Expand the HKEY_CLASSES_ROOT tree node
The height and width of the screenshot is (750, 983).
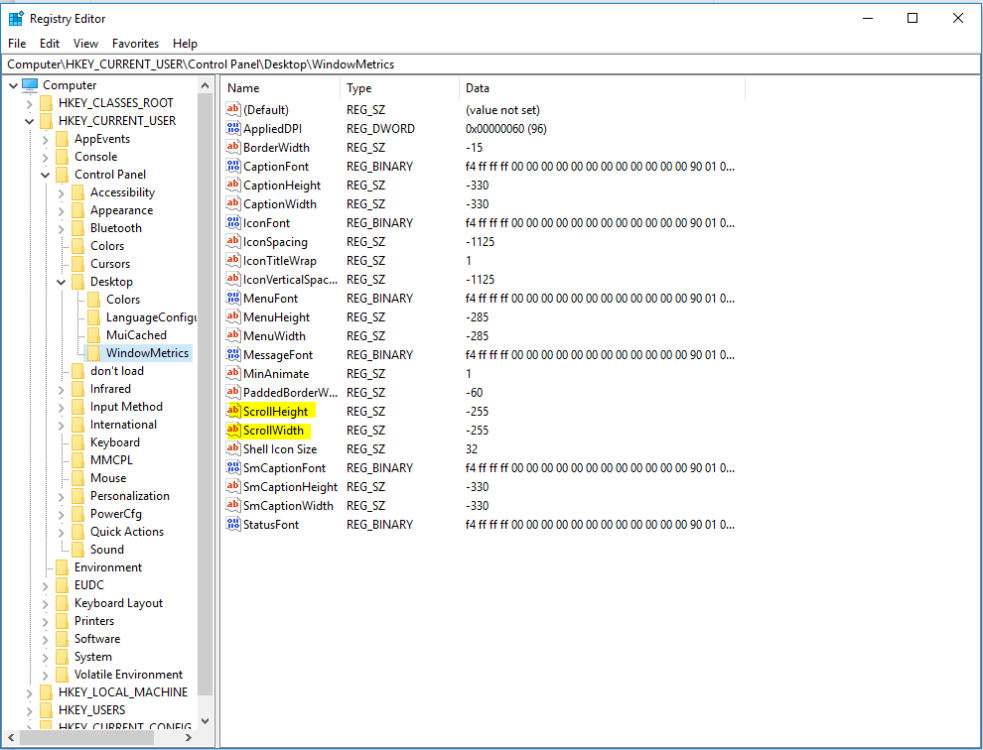[x=29, y=103]
